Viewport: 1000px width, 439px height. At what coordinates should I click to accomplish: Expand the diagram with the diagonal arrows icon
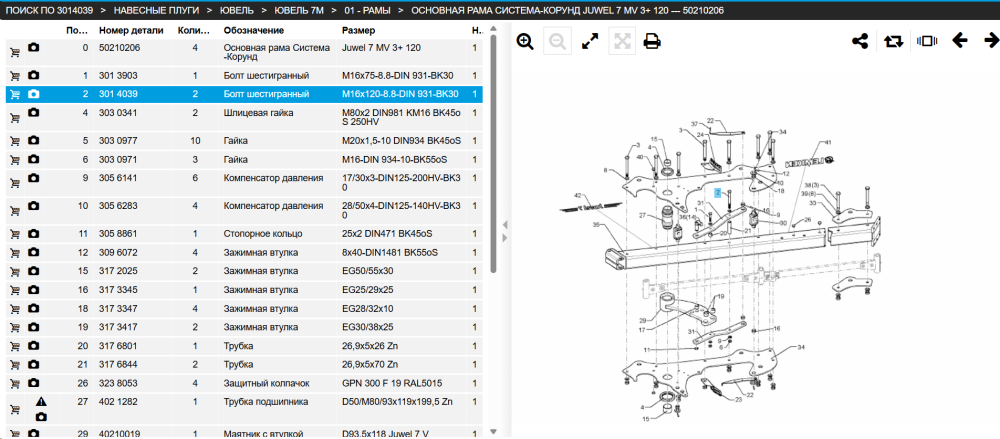pos(591,42)
